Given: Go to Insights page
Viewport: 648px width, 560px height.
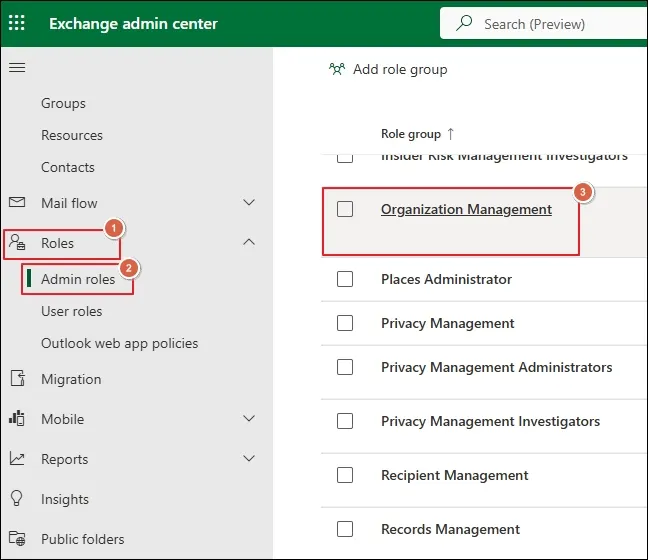Looking at the screenshot, I should (65, 499).
